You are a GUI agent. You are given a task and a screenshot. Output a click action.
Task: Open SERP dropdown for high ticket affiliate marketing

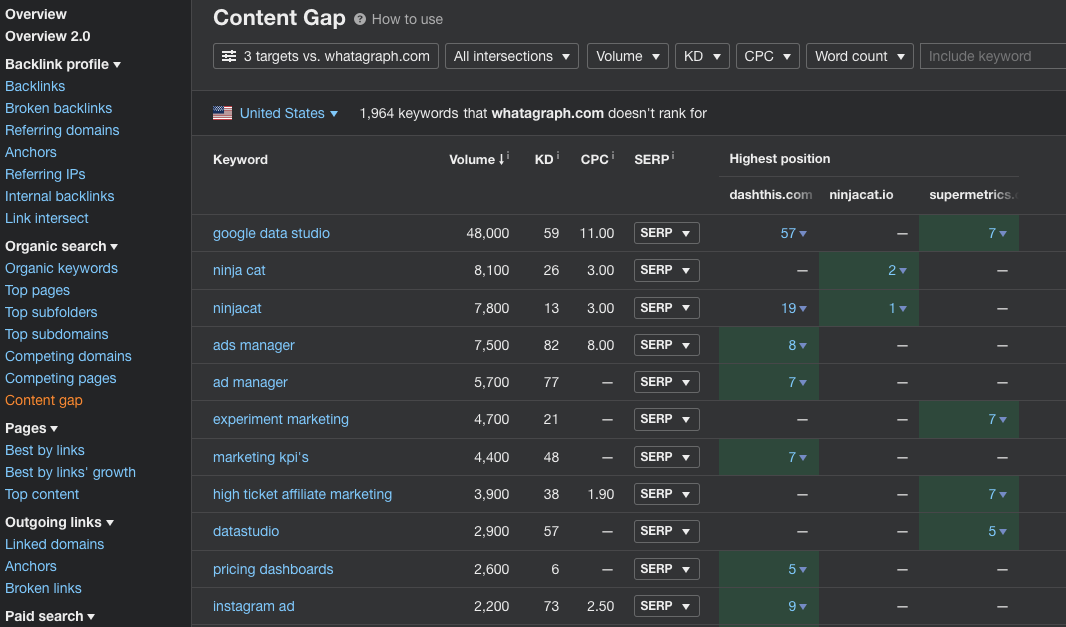[x=666, y=494]
